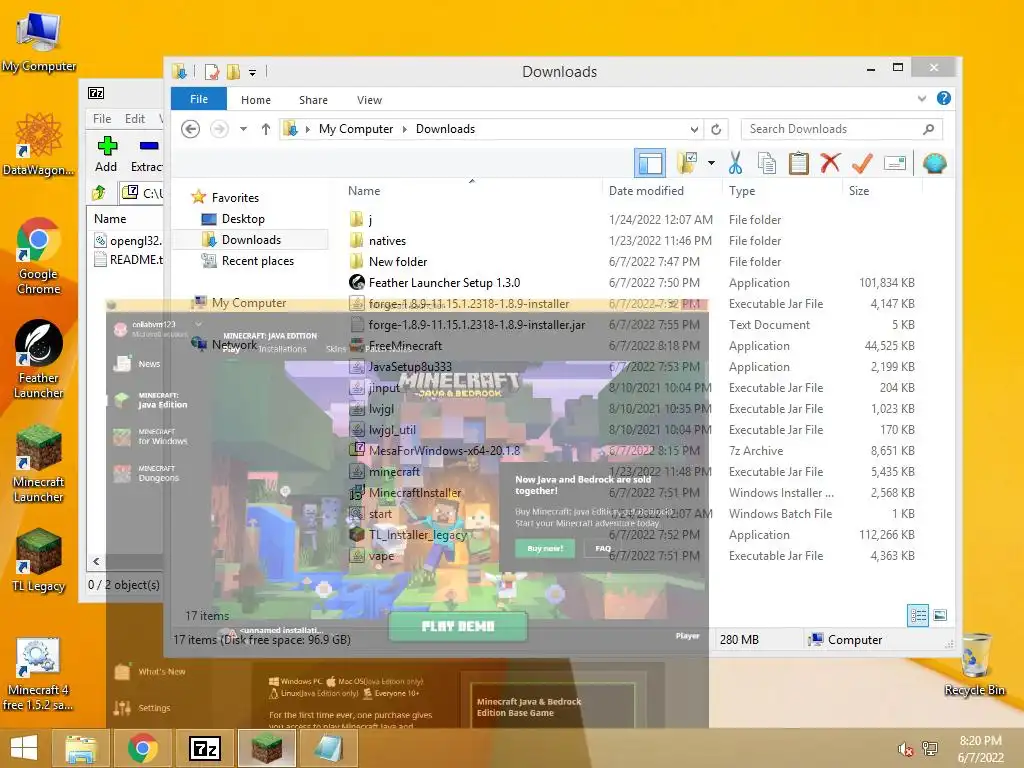This screenshot has height=768, width=1024.
Task: Sort files by the Name column header
Action: 364,191
